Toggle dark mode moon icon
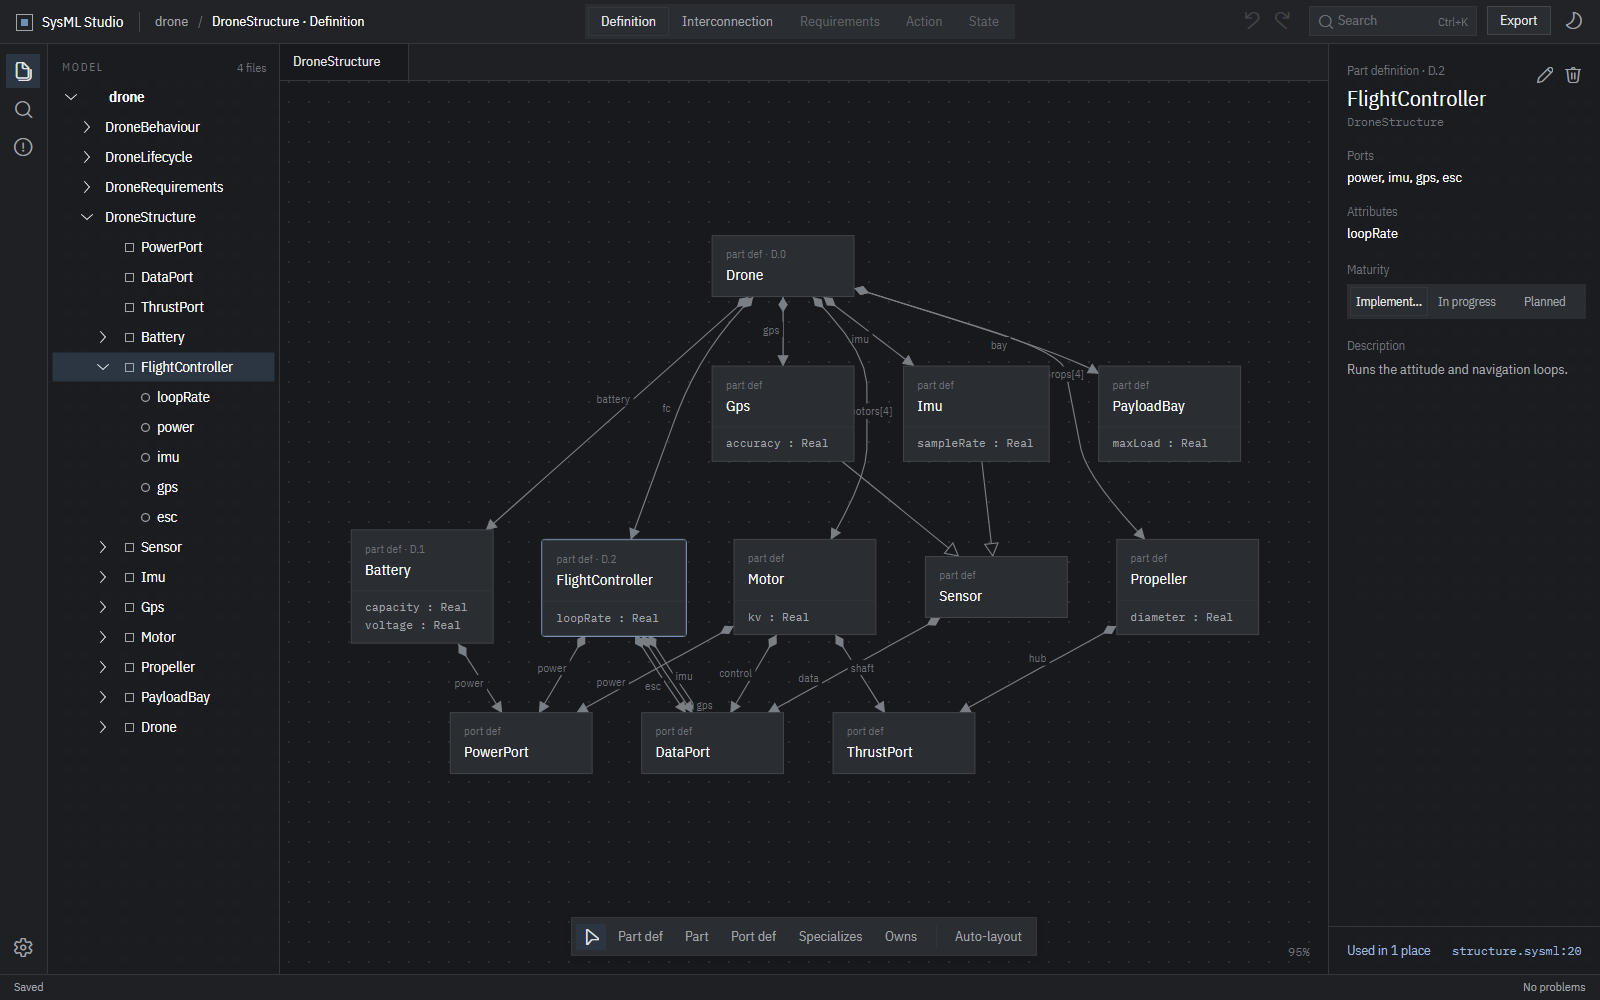Viewport: 1600px width, 1000px height. (x=1573, y=21)
